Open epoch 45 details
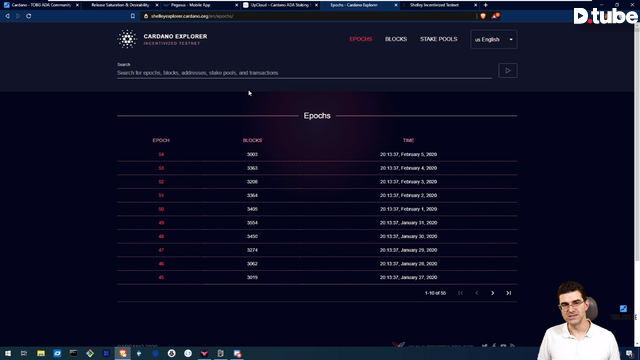The width and height of the screenshot is (640, 360). [x=161, y=278]
